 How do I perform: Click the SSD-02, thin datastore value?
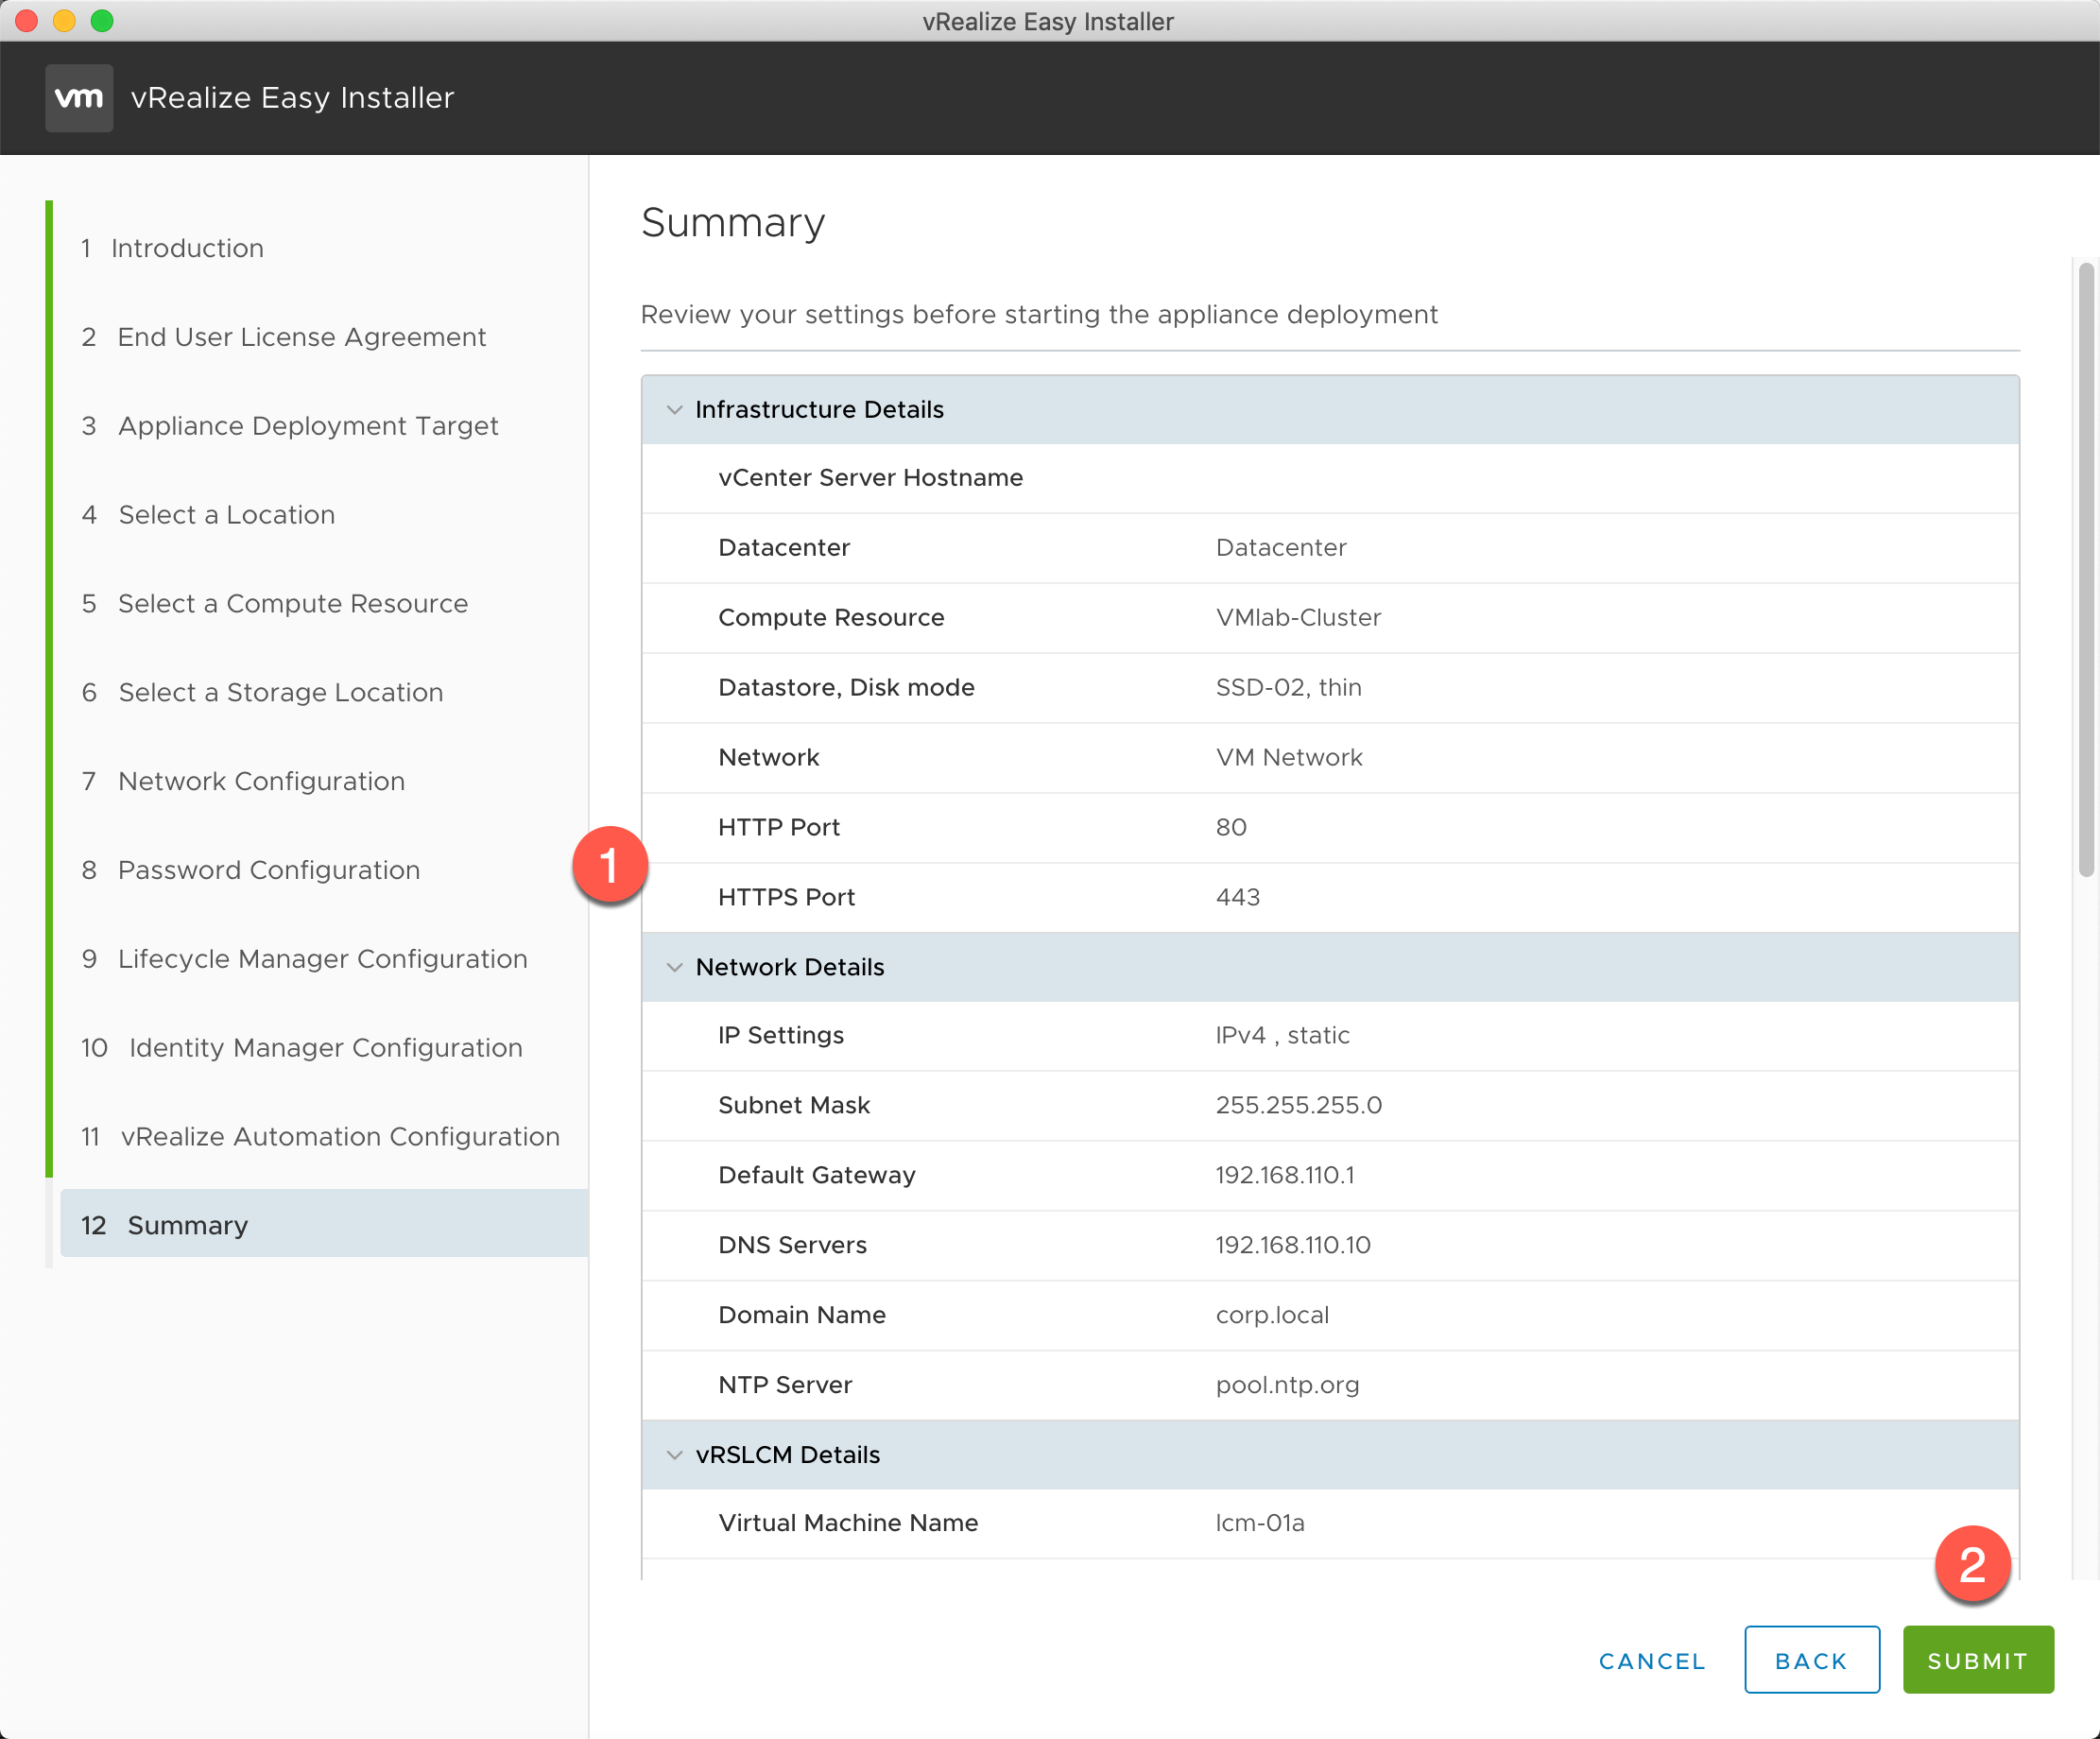[1288, 688]
